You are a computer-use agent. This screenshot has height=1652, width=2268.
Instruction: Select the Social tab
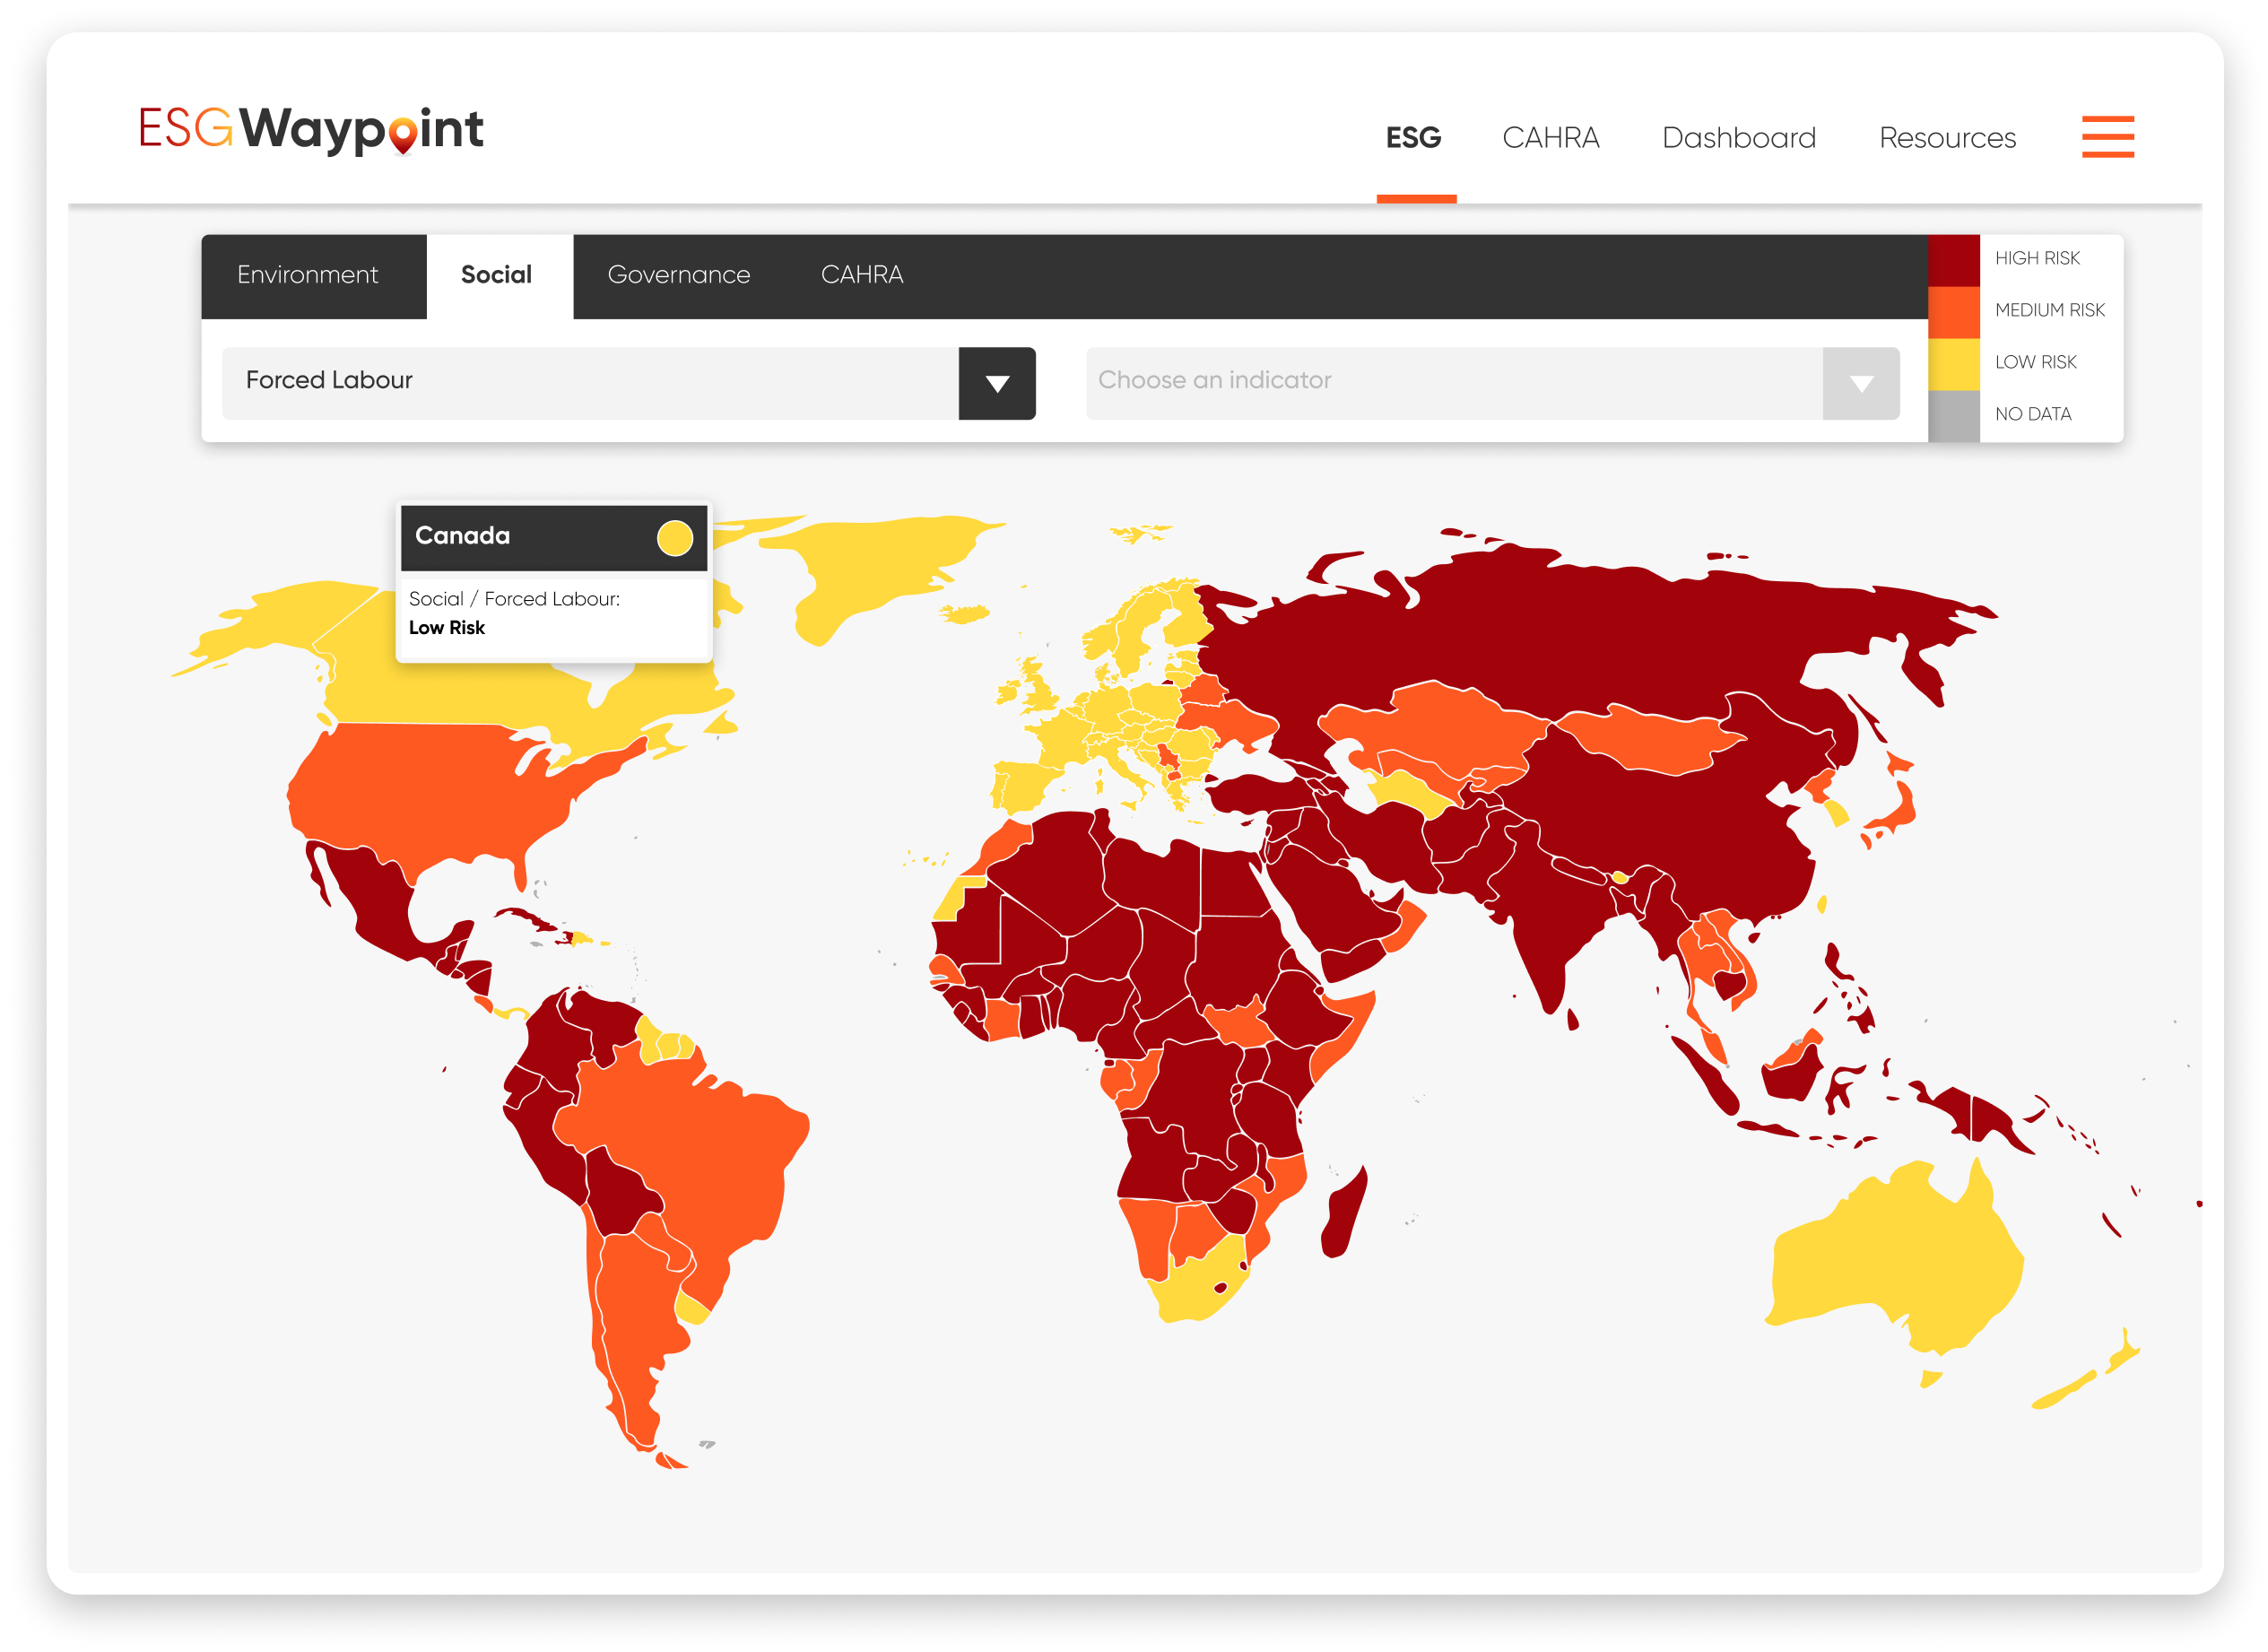497,275
